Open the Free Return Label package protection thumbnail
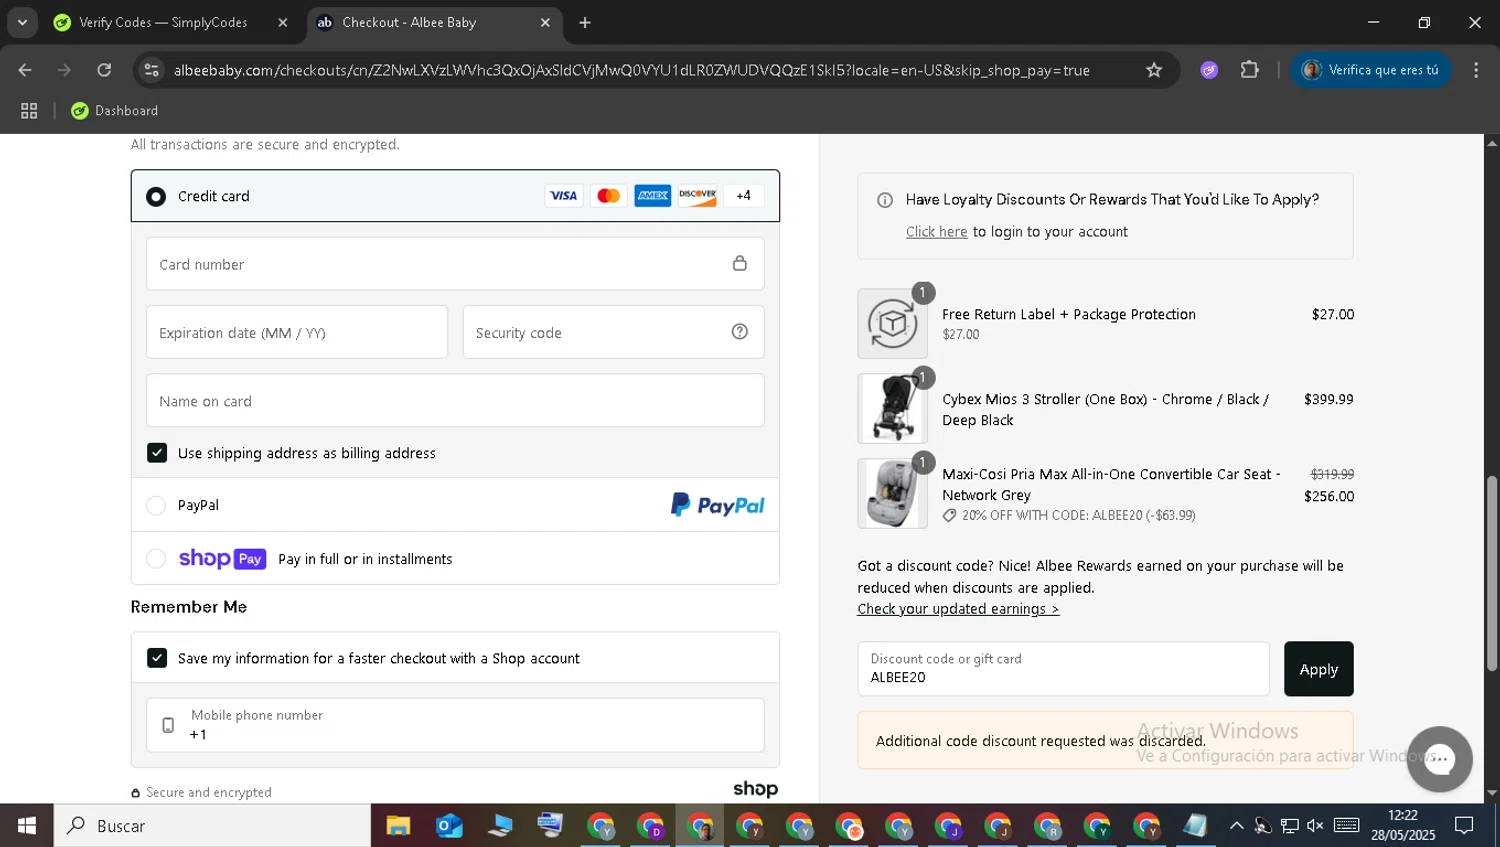 click(892, 323)
